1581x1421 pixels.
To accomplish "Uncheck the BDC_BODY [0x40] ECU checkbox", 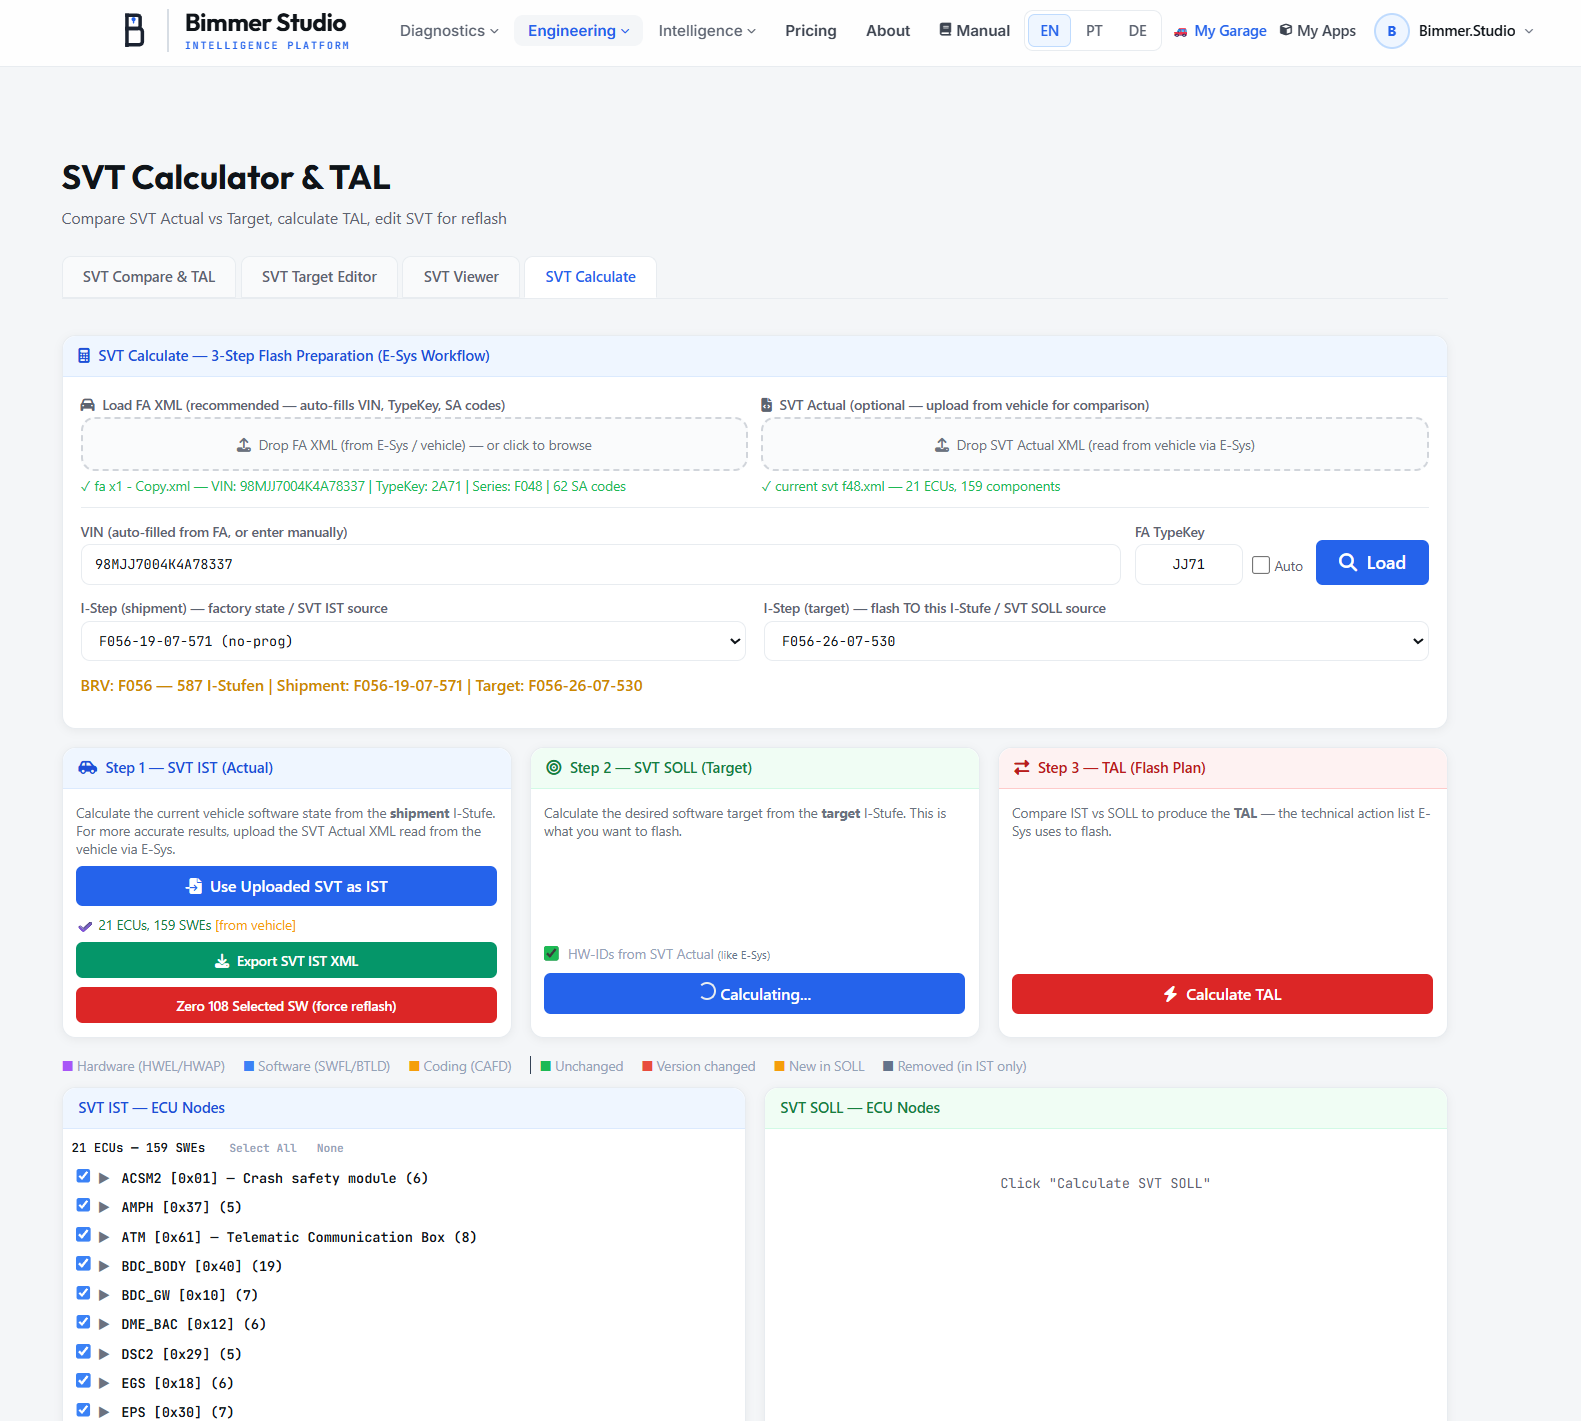I will (x=83, y=1264).
